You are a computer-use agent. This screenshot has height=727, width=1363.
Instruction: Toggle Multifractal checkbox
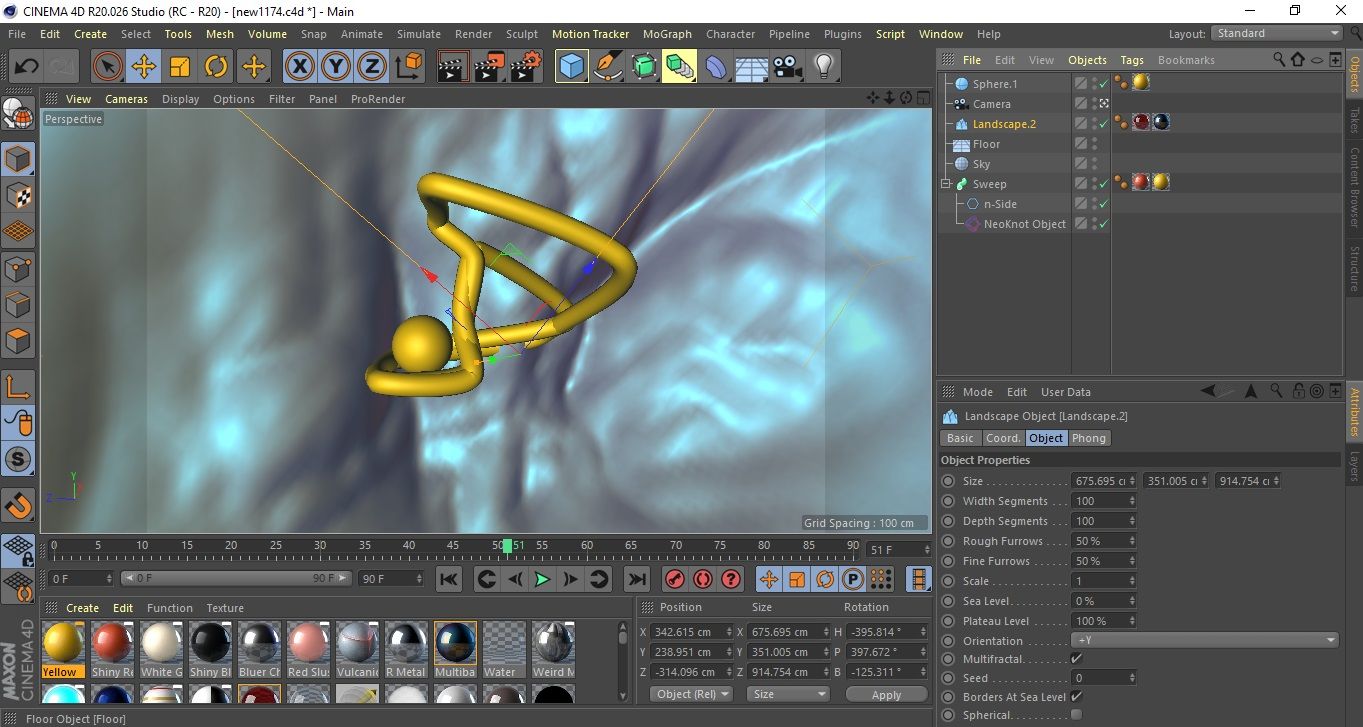pyautogui.click(x=1076, y=659)
